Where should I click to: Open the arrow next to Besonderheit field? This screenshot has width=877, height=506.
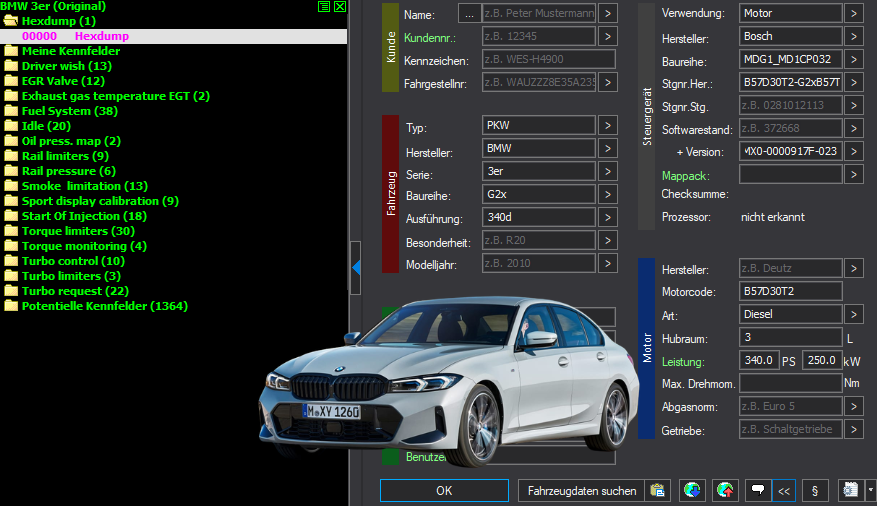point(608,240)
